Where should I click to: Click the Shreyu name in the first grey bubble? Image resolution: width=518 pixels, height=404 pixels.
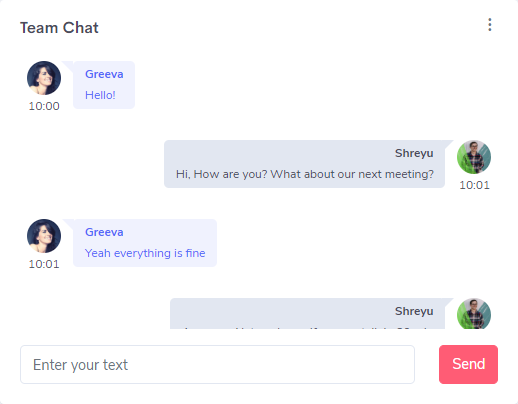[414, 153]
